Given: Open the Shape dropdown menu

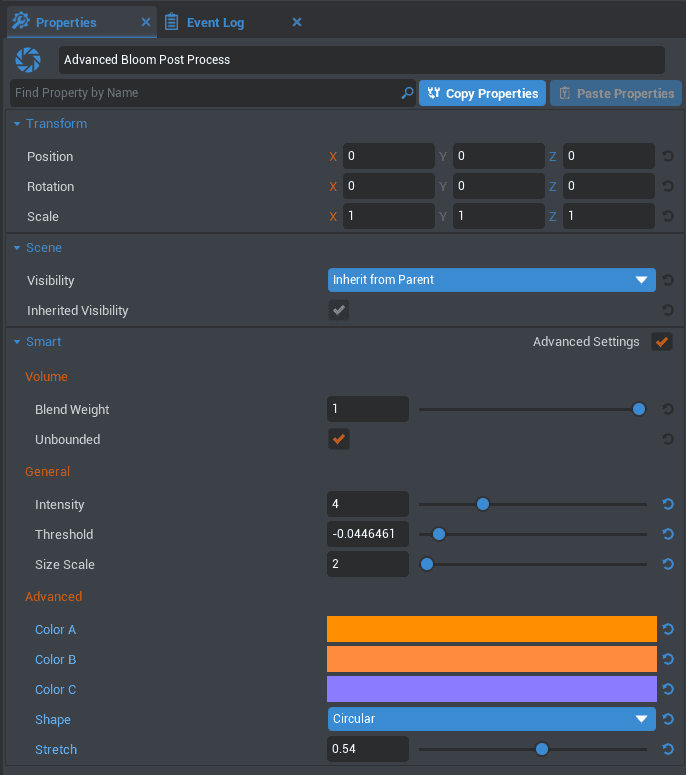Looking at the screenshot, I should (491, 719).
